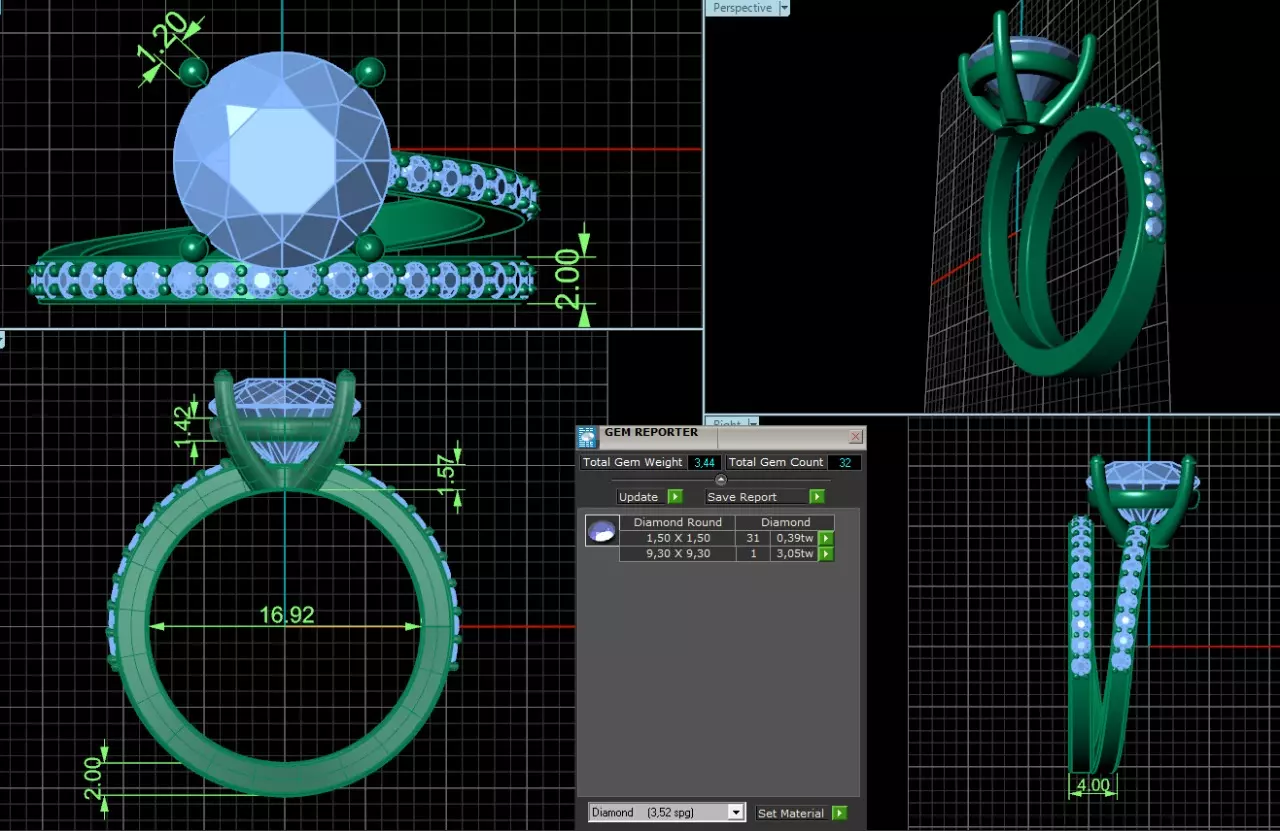Viewport: 1280px width, 831px height.
Task: Click green arrow beside Set Material
Action: pyautogui.click(x=840, y=813)
